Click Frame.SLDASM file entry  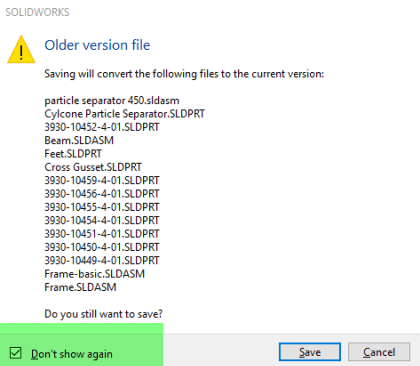[80, 287]
